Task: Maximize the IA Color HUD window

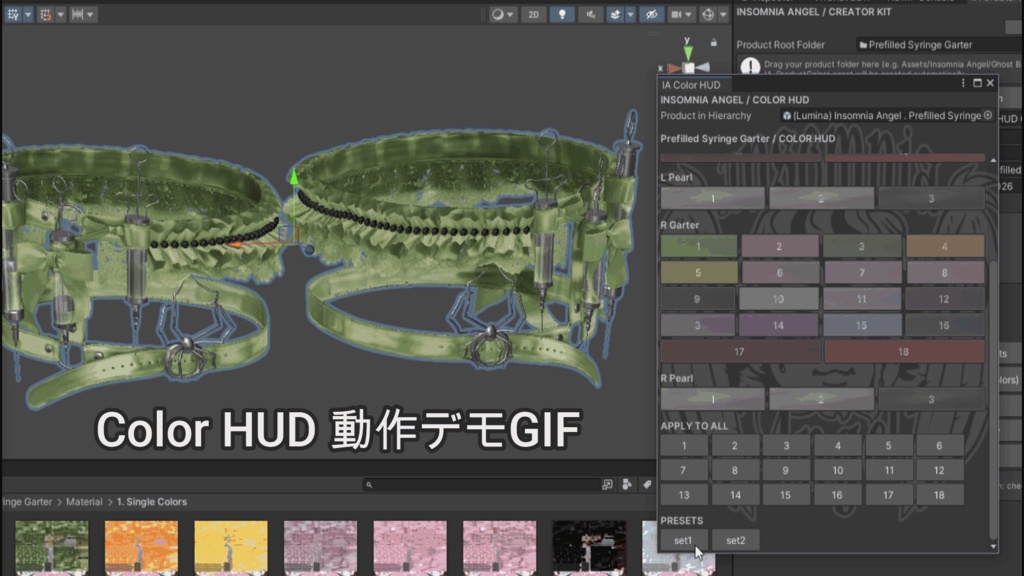Action: 978,84
